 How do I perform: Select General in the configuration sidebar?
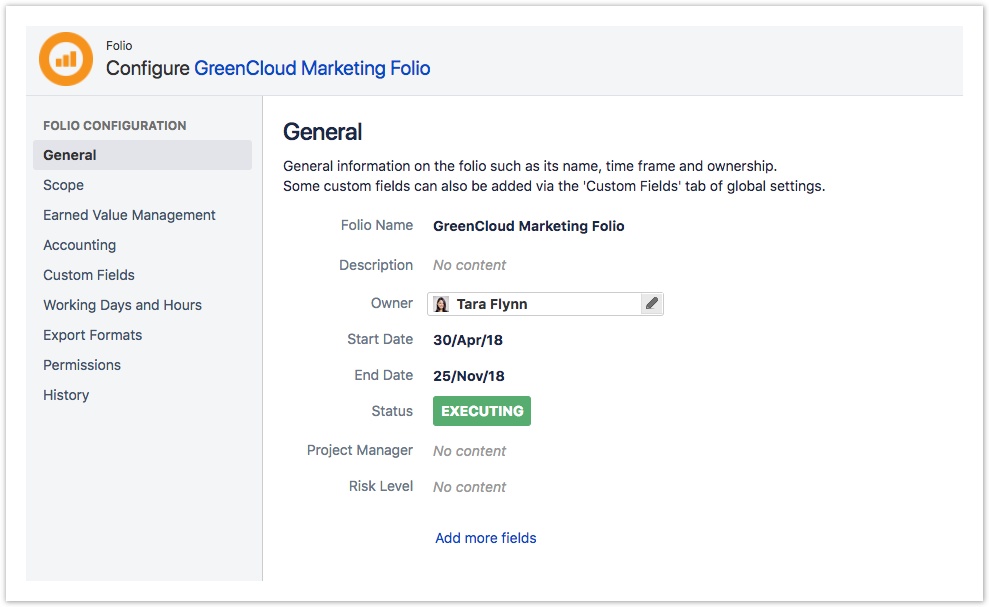(x=70, y=155)
